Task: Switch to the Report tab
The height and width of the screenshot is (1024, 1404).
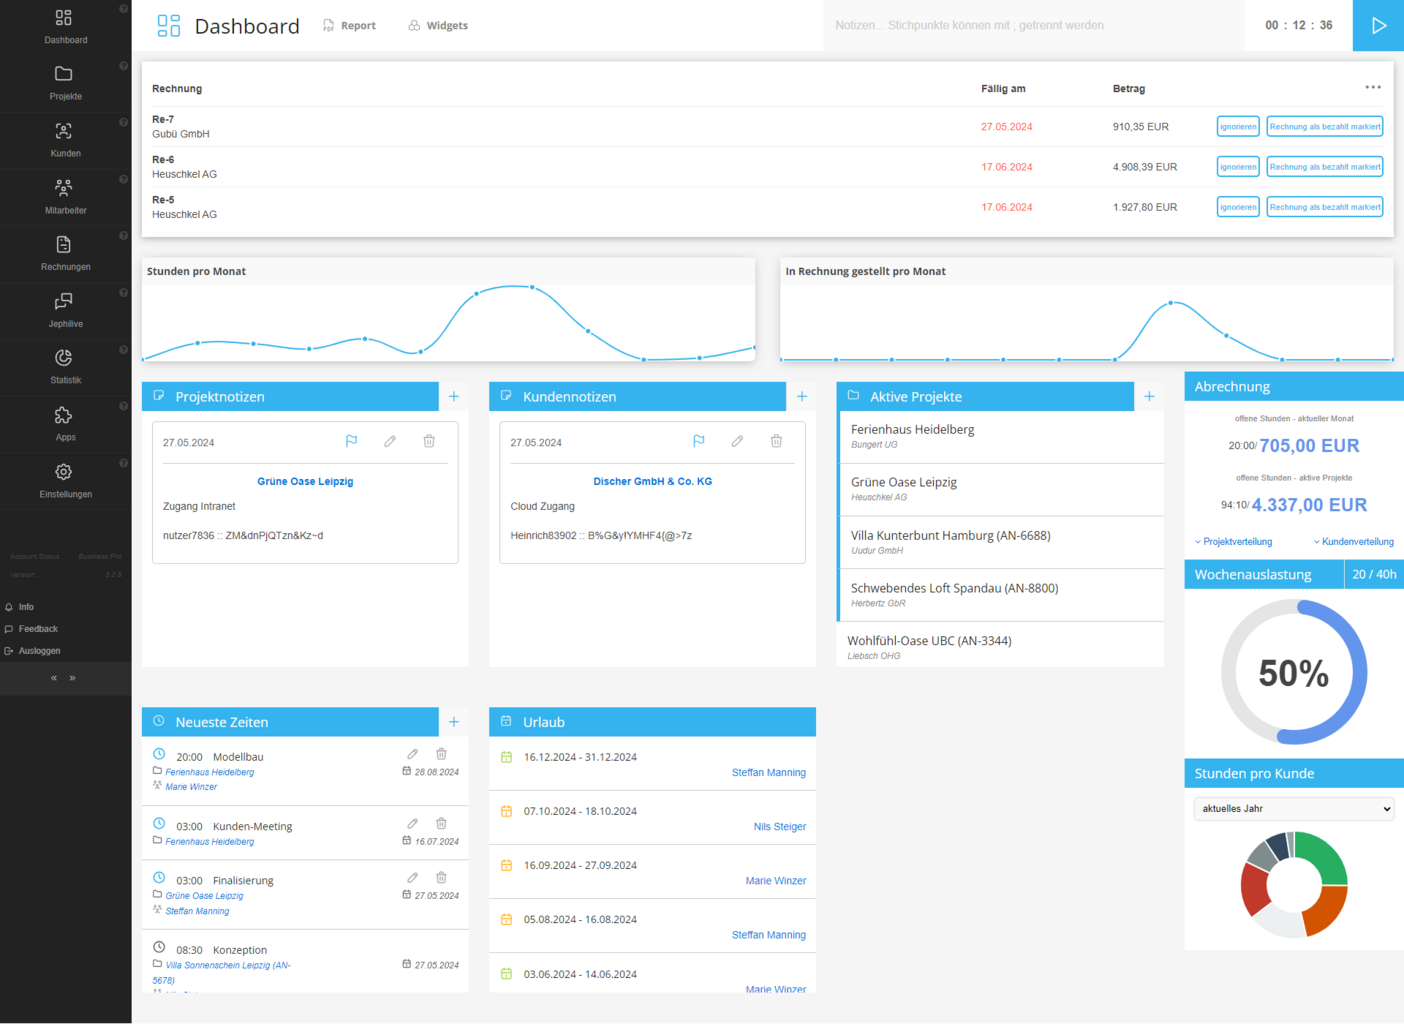Action: [349, 26]
